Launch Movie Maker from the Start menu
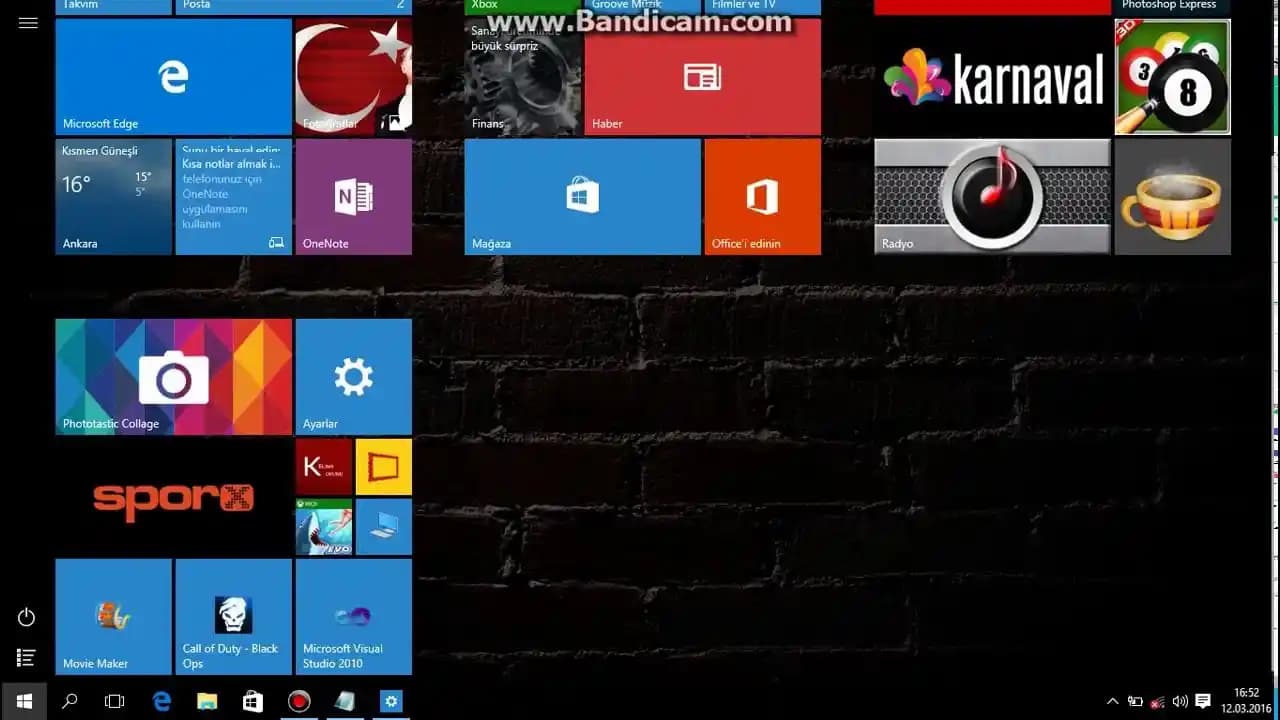The height and width of the screenshot is (720, 1280). click(x=112, y=615)
